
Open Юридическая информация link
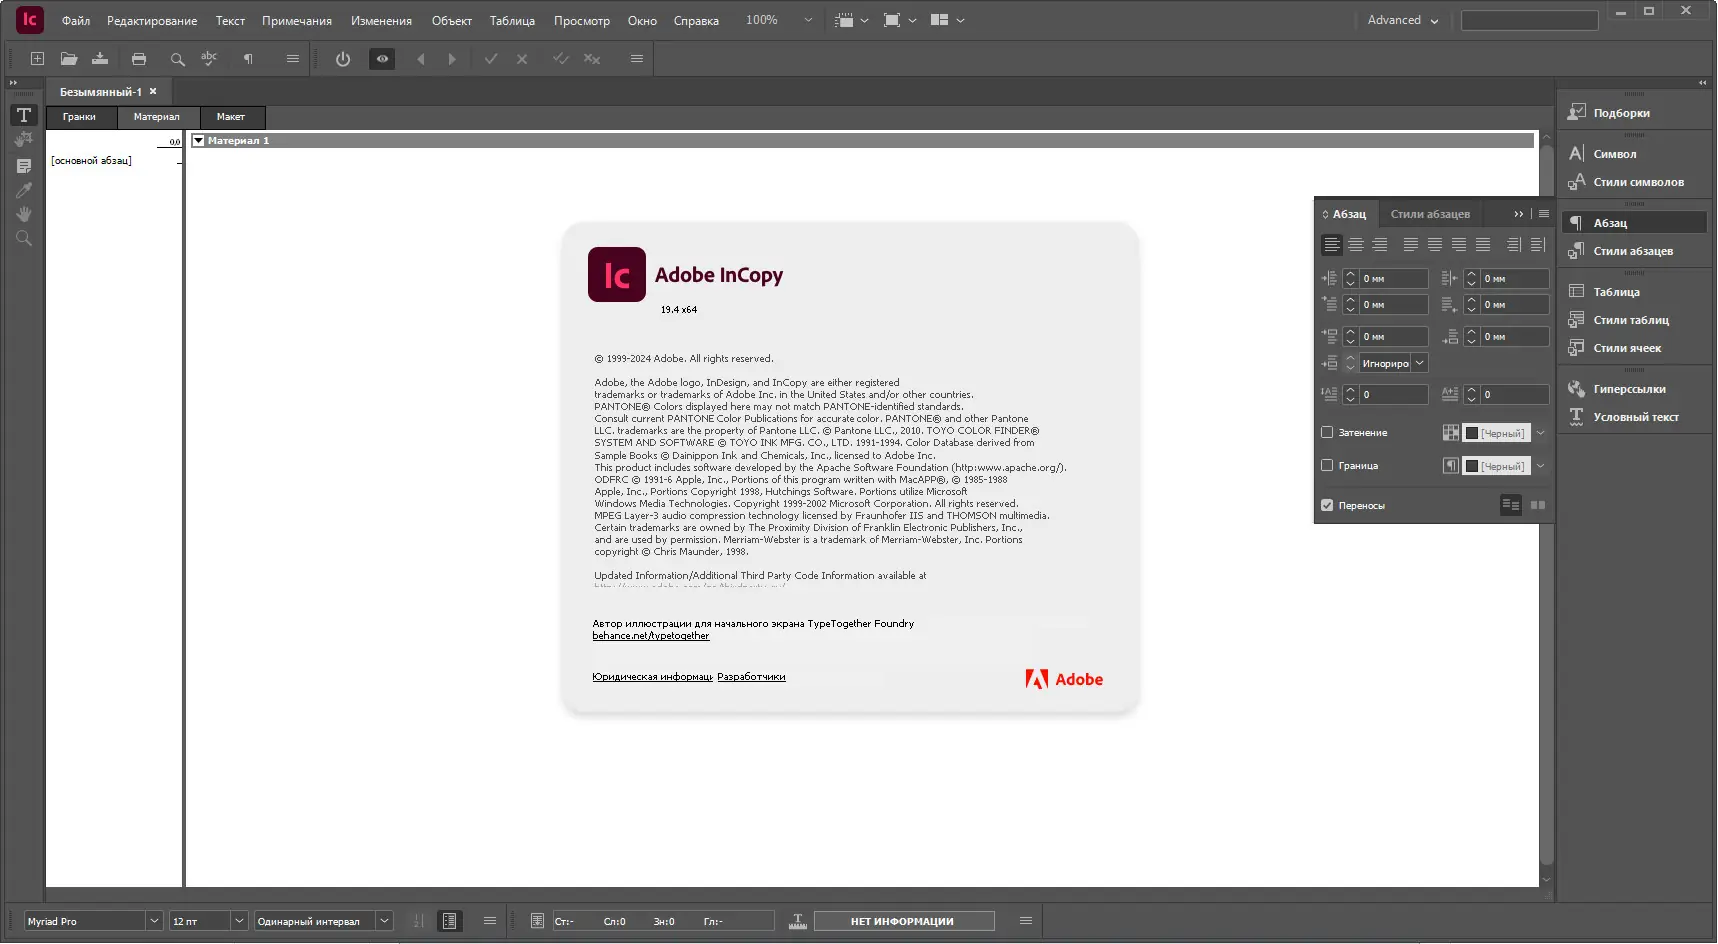(x=652, y=677)
